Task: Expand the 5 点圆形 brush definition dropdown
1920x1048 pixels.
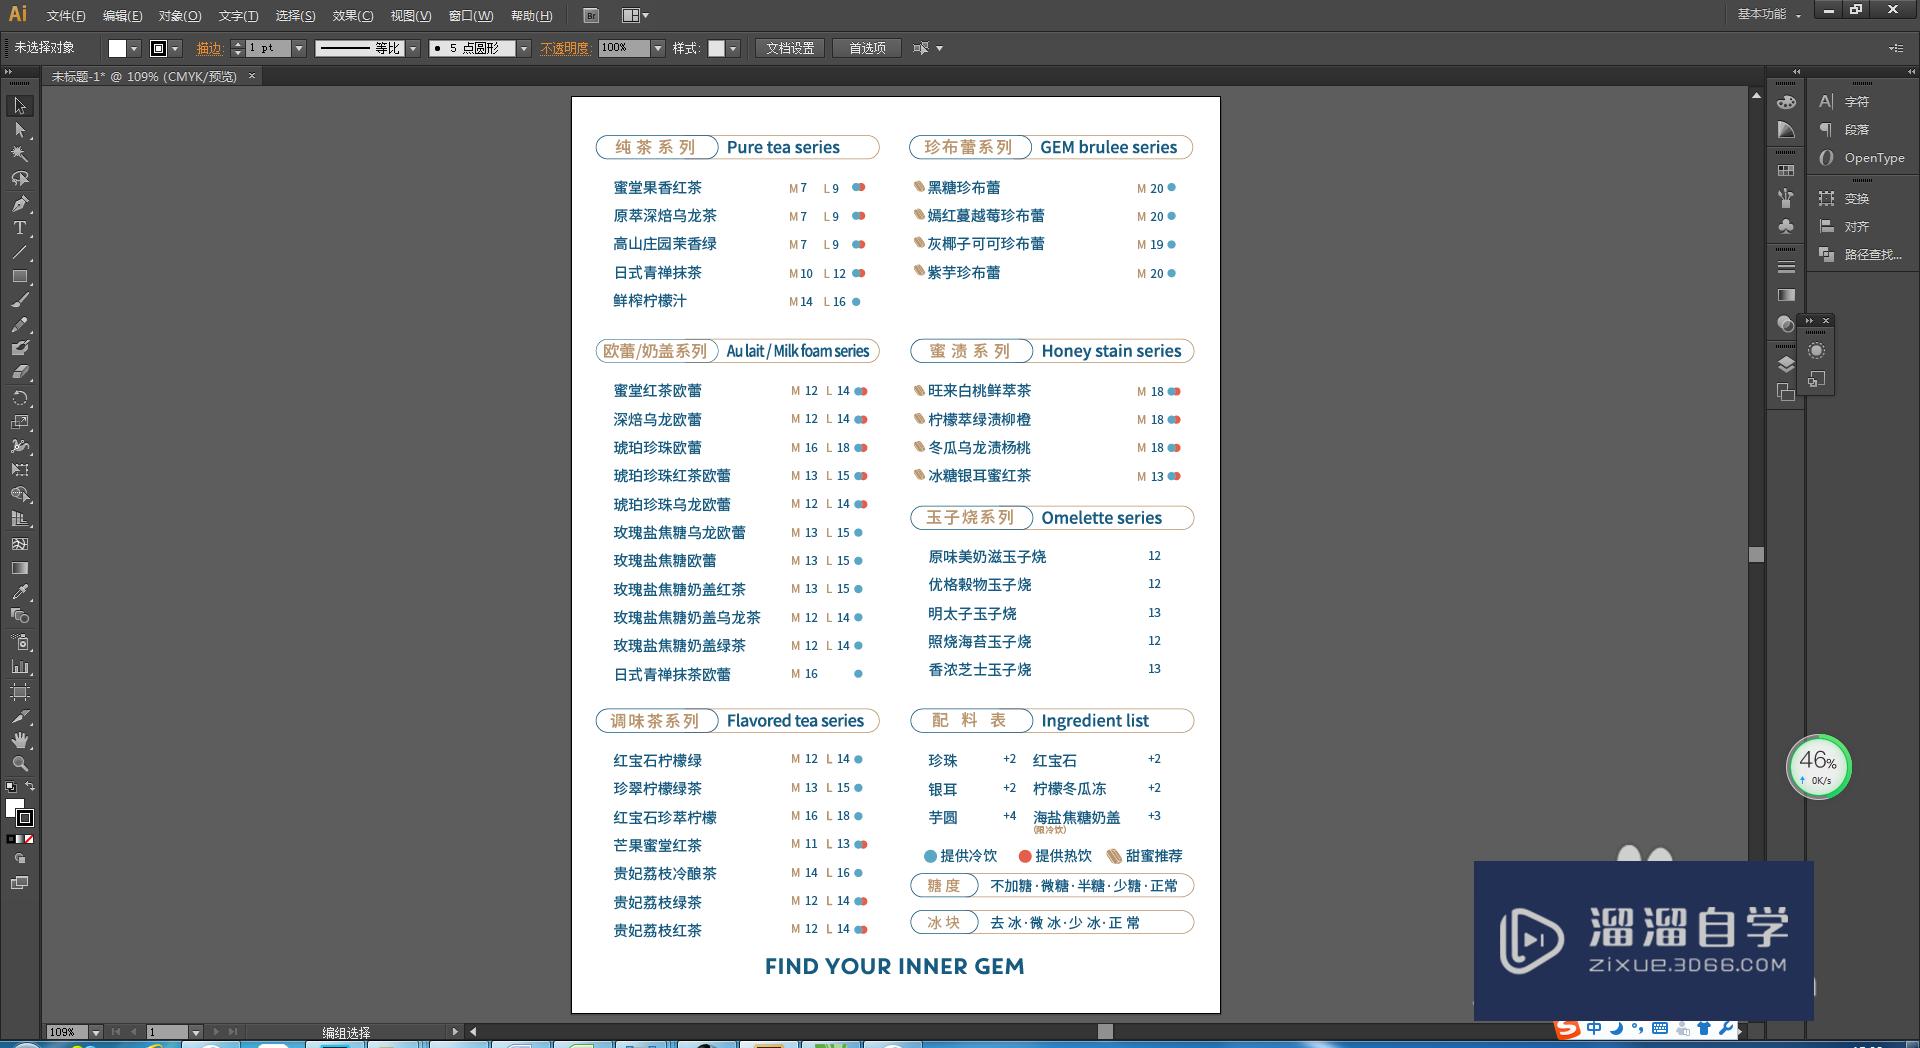Action: 523,47
